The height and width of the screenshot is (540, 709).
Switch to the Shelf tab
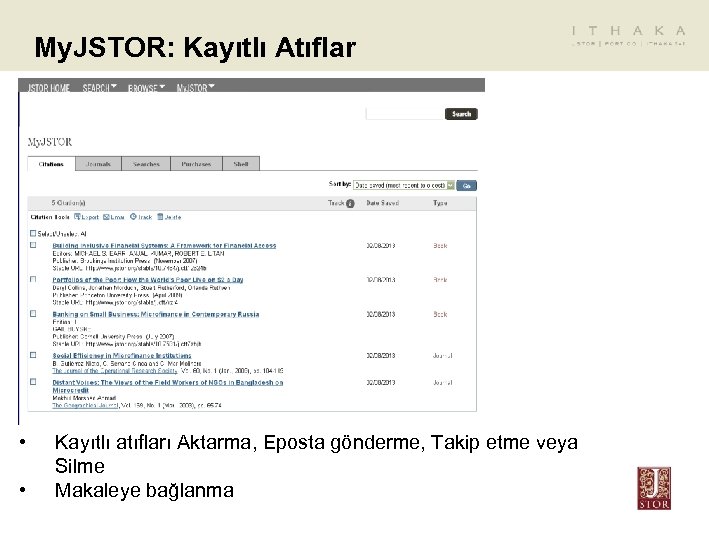(x=241, y=164)
